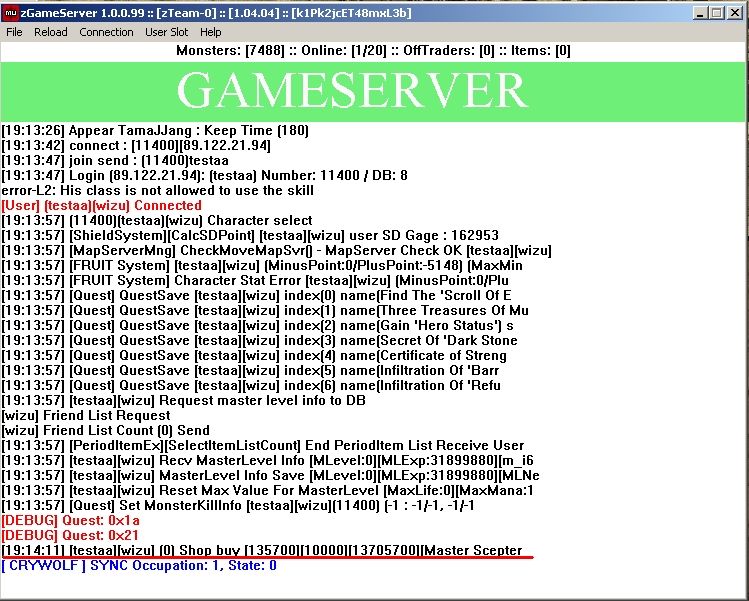The width and height of the screenshot is (749, 601).
Task: Open the Reload menu
Action: click(x=51, y=32)
